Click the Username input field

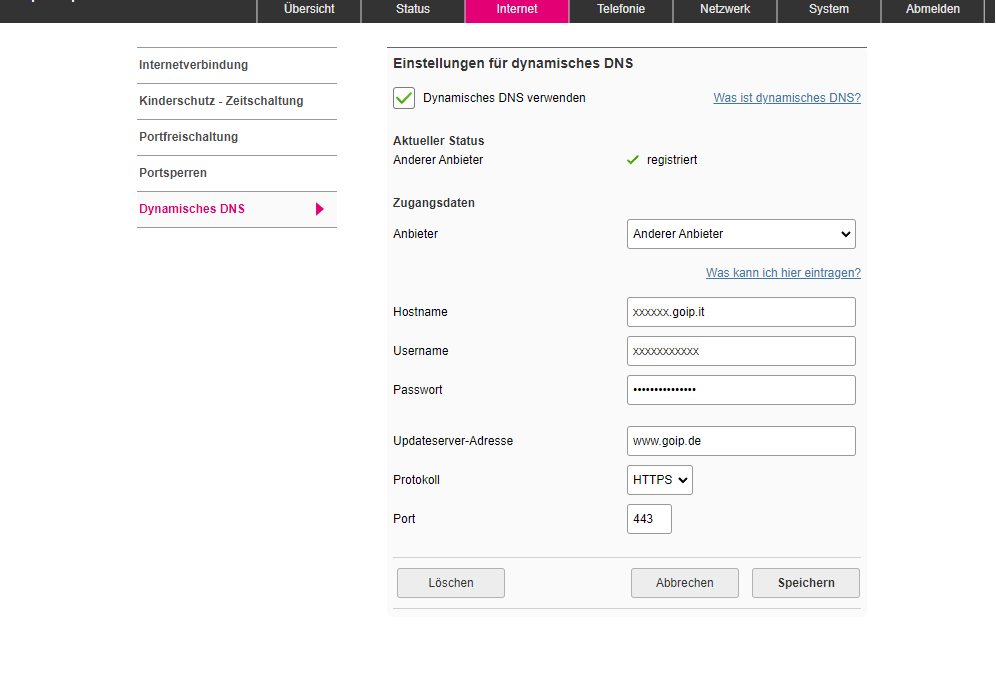741,351
